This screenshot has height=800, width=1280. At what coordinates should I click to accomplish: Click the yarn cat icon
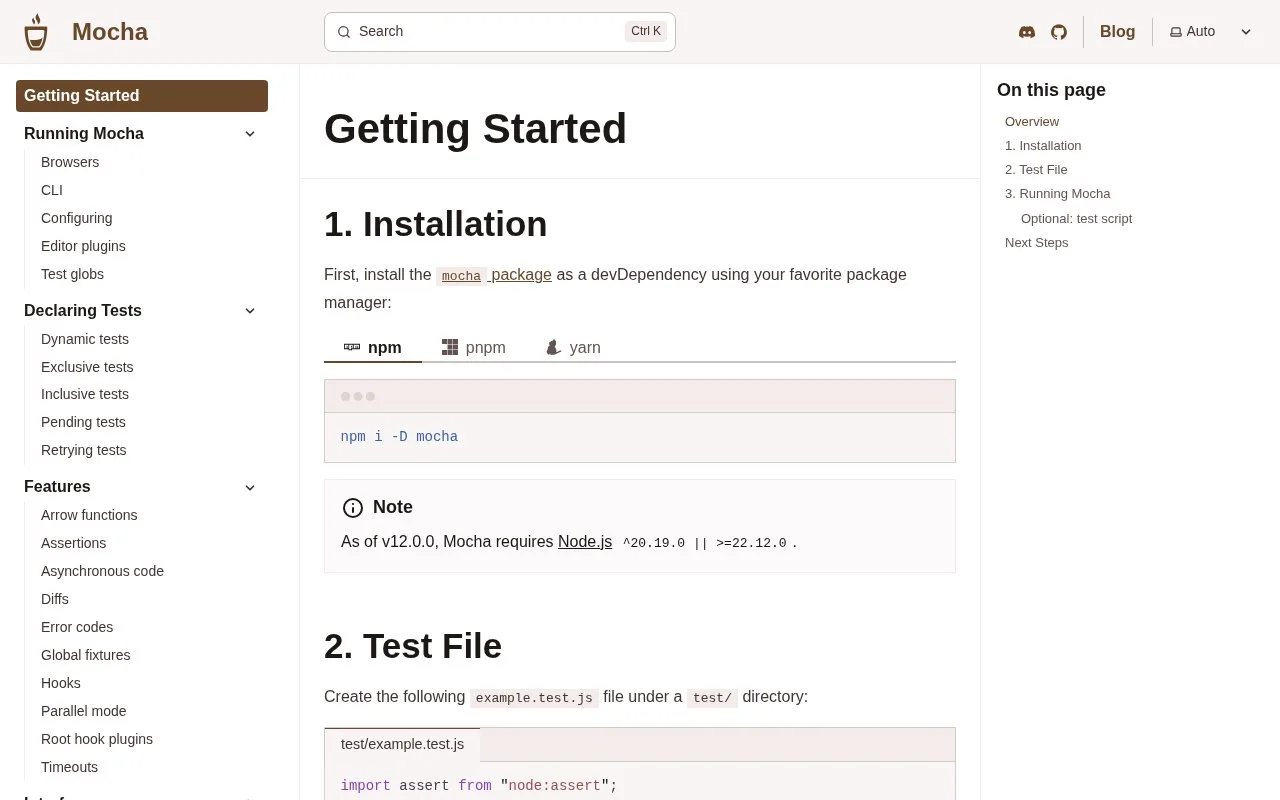click(x=554, y=347)
